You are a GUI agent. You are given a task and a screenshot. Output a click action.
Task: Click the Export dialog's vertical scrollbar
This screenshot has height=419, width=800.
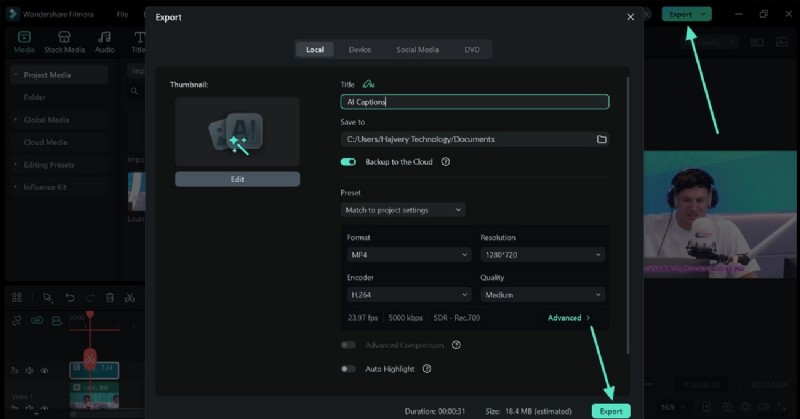point(628,214)
